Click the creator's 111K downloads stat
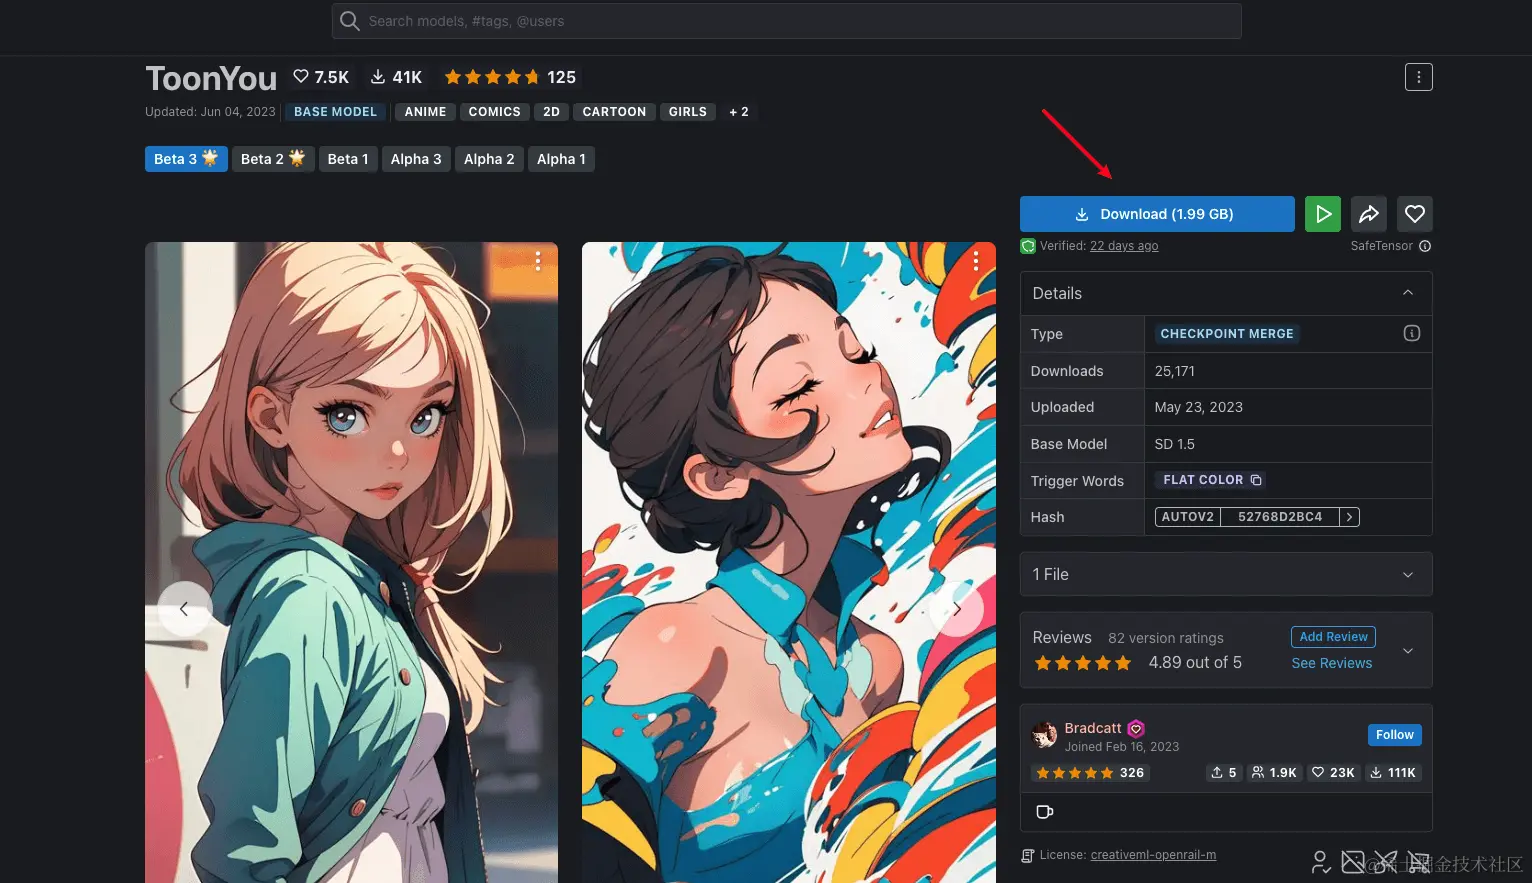Image resolution: width=1532 pixels, height=883 pixels. [x=1392, y=773]
